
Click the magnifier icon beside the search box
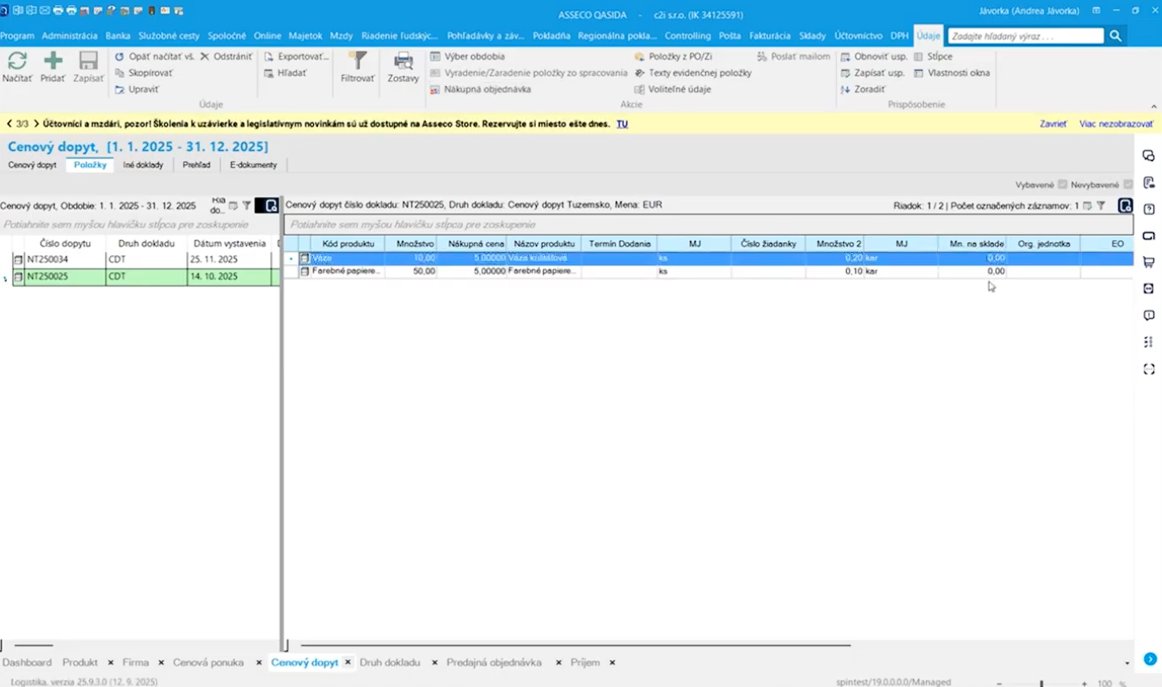[1115, 36]
